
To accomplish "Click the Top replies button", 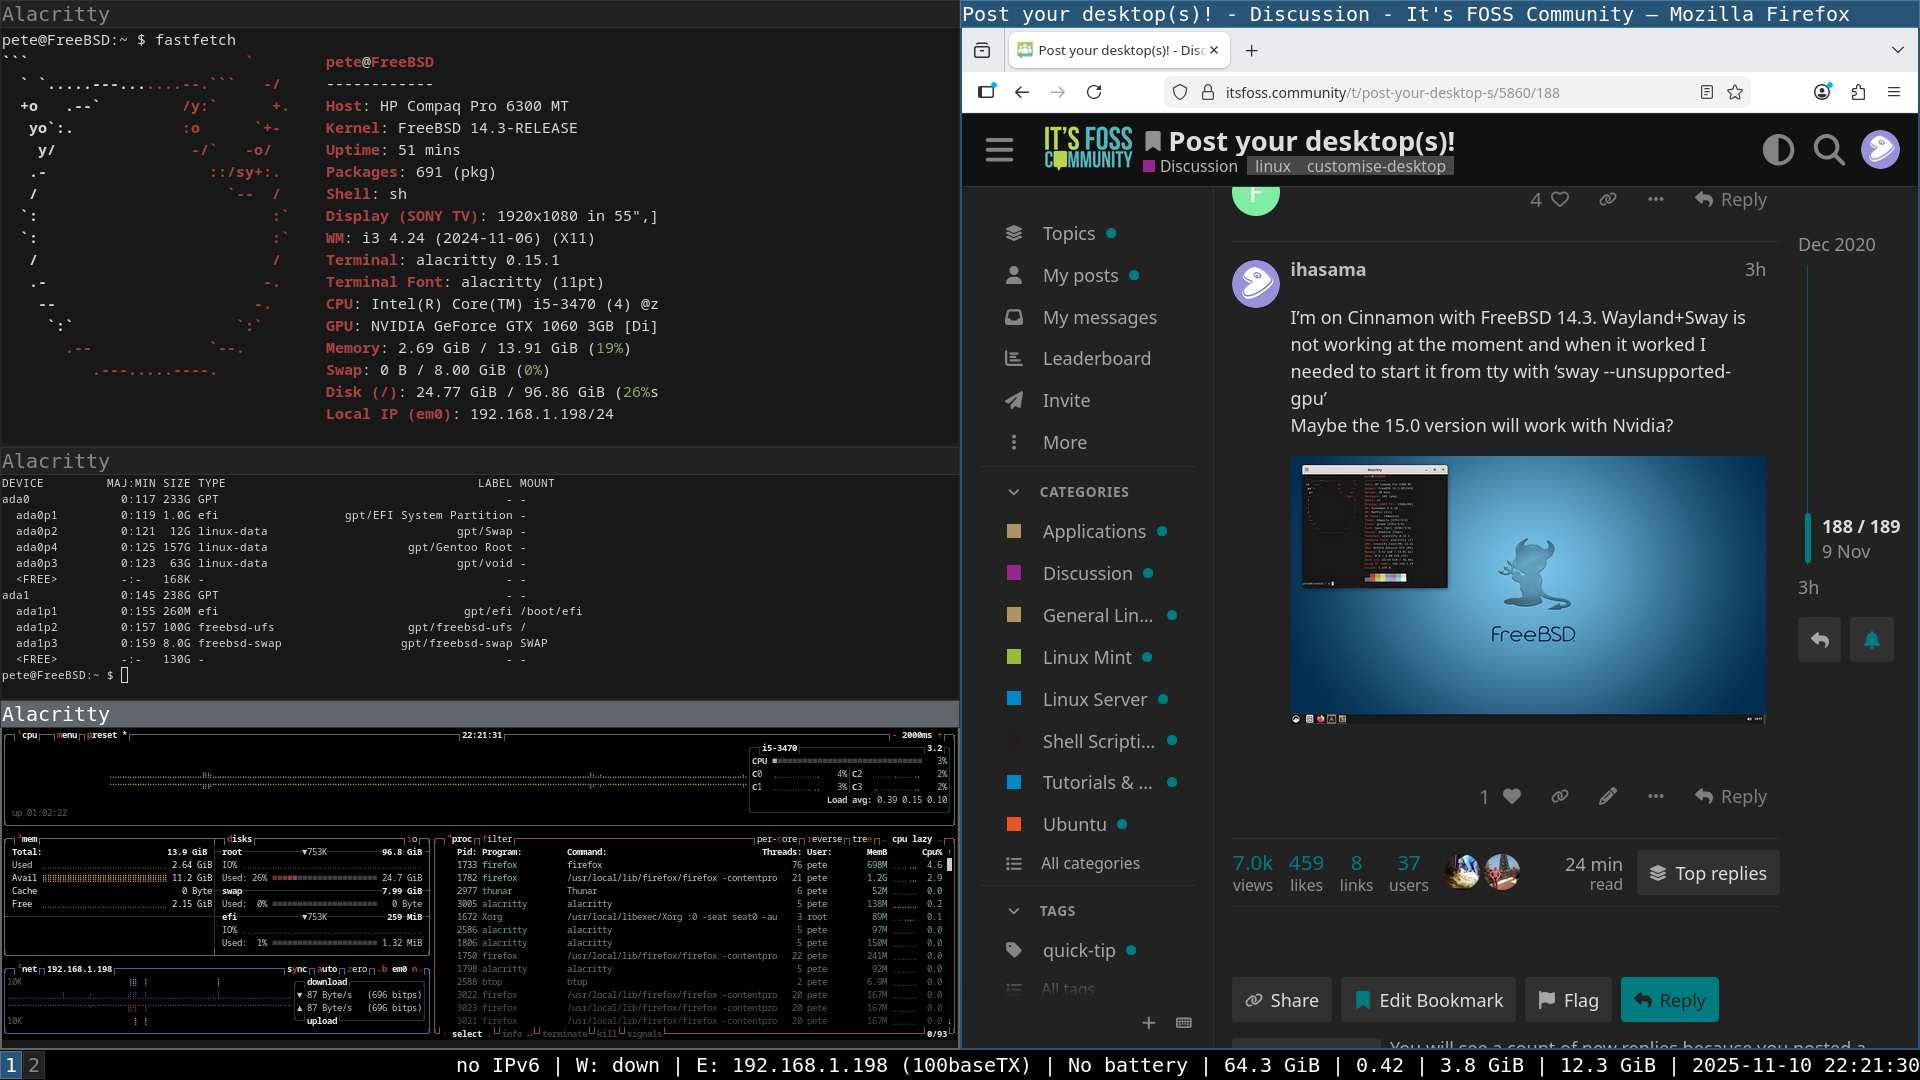I will pos(1707,873).
